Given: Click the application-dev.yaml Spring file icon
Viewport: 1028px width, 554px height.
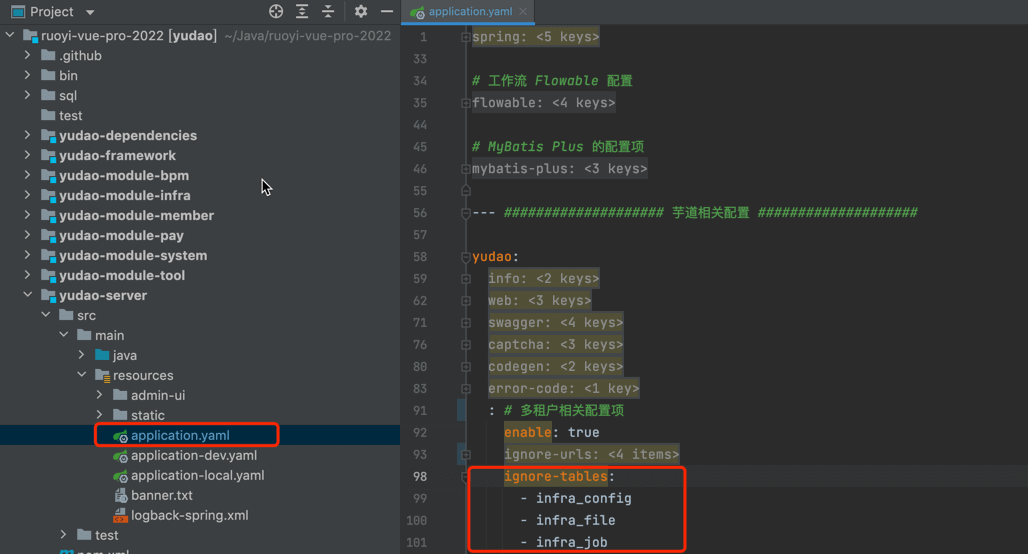Looking at the screenshot, I should click(x=121, y=456).
